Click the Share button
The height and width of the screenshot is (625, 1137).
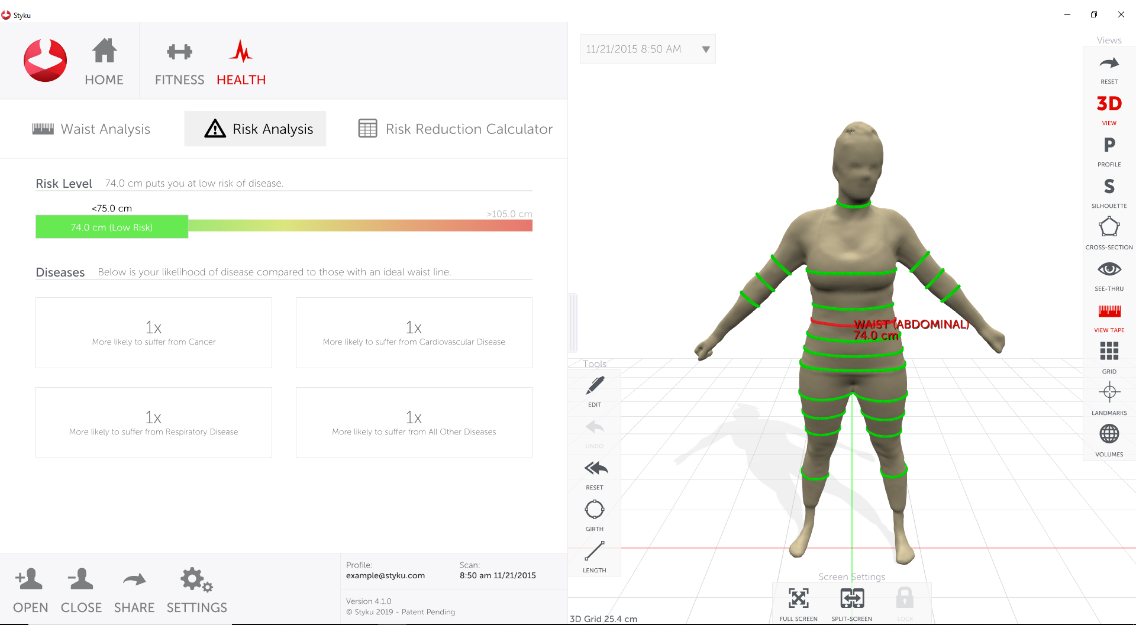point(134,589)
